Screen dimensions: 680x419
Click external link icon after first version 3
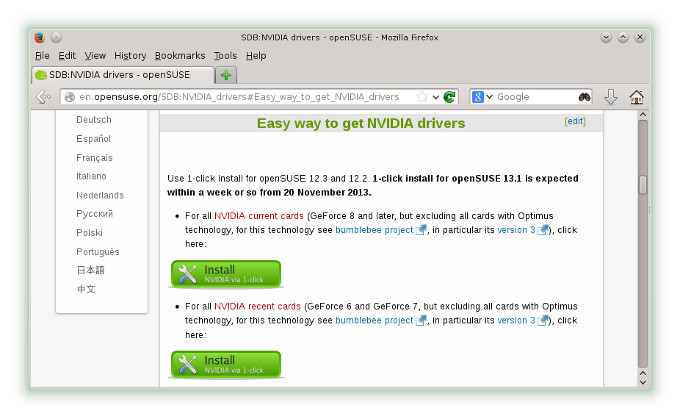tap(543, 230)
